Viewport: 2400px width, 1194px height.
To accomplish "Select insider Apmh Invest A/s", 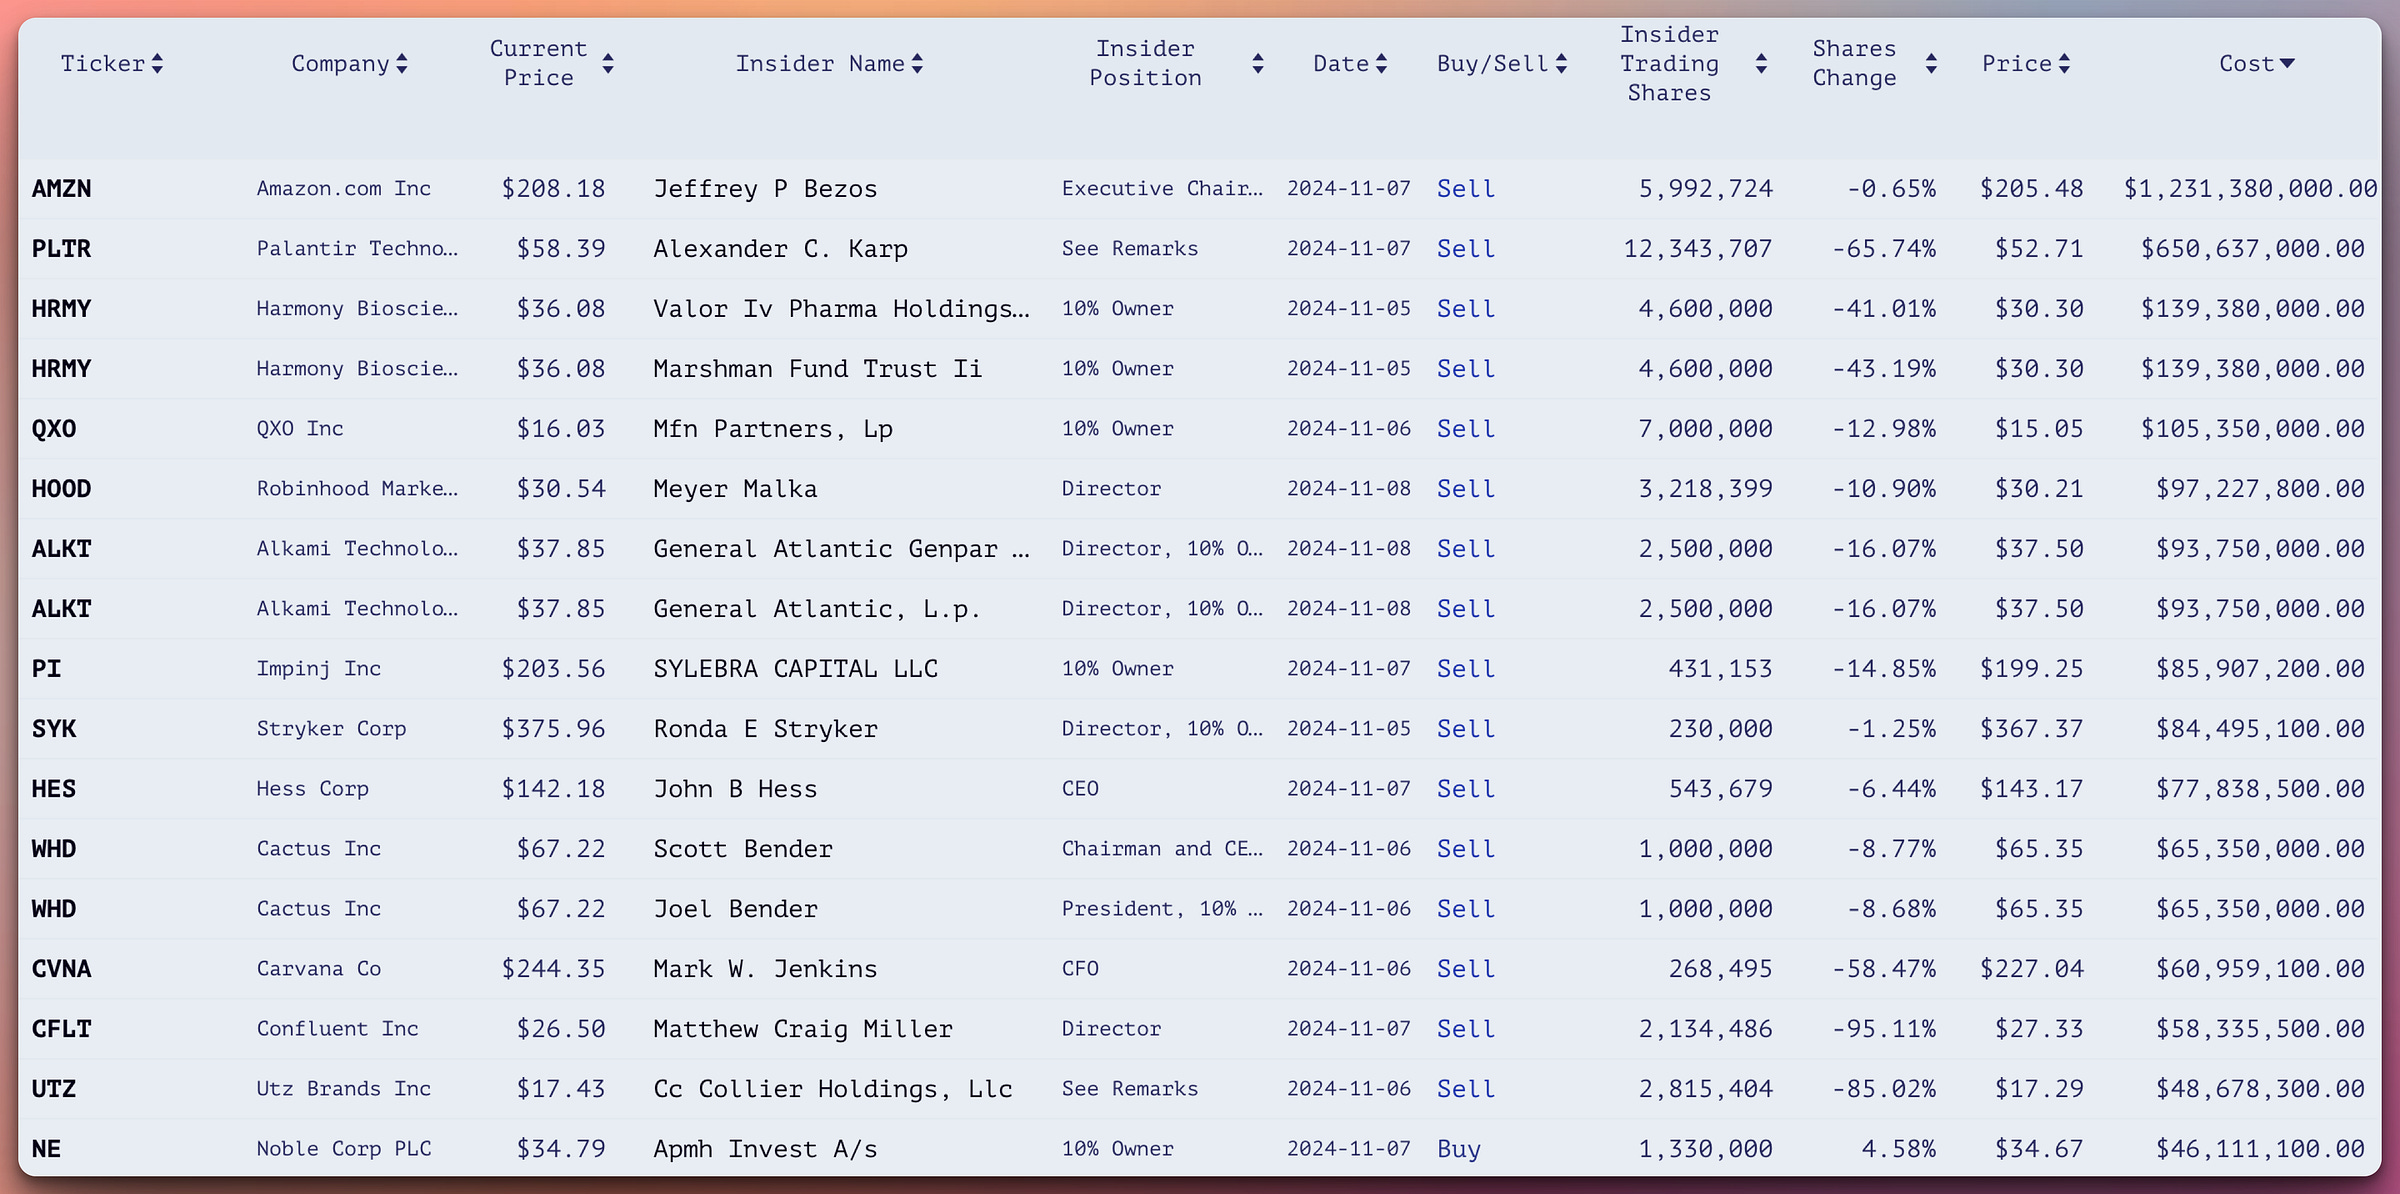I will click(x=766, y=1149).
